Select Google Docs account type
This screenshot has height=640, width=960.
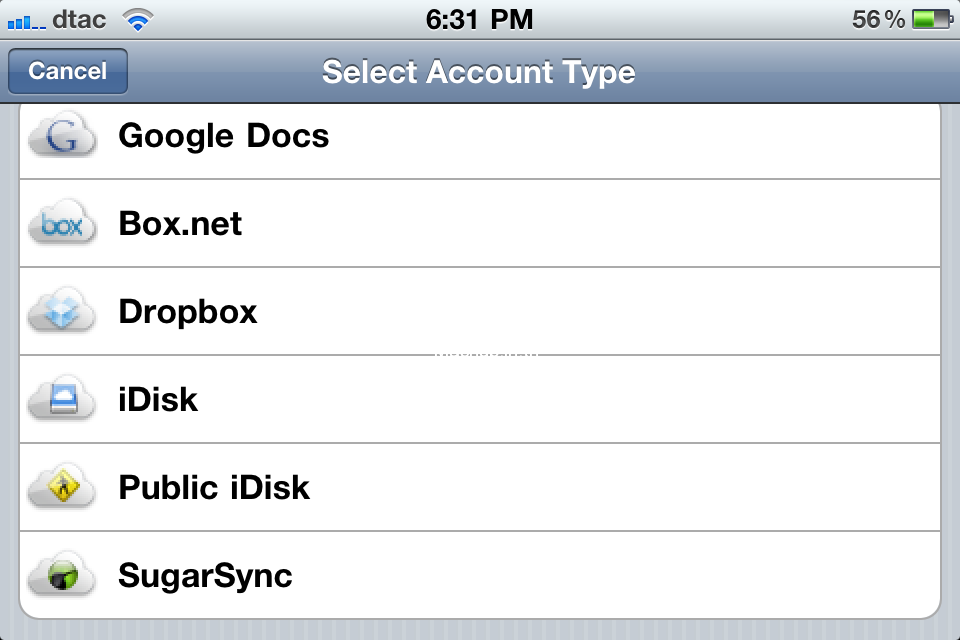[224, 136]
